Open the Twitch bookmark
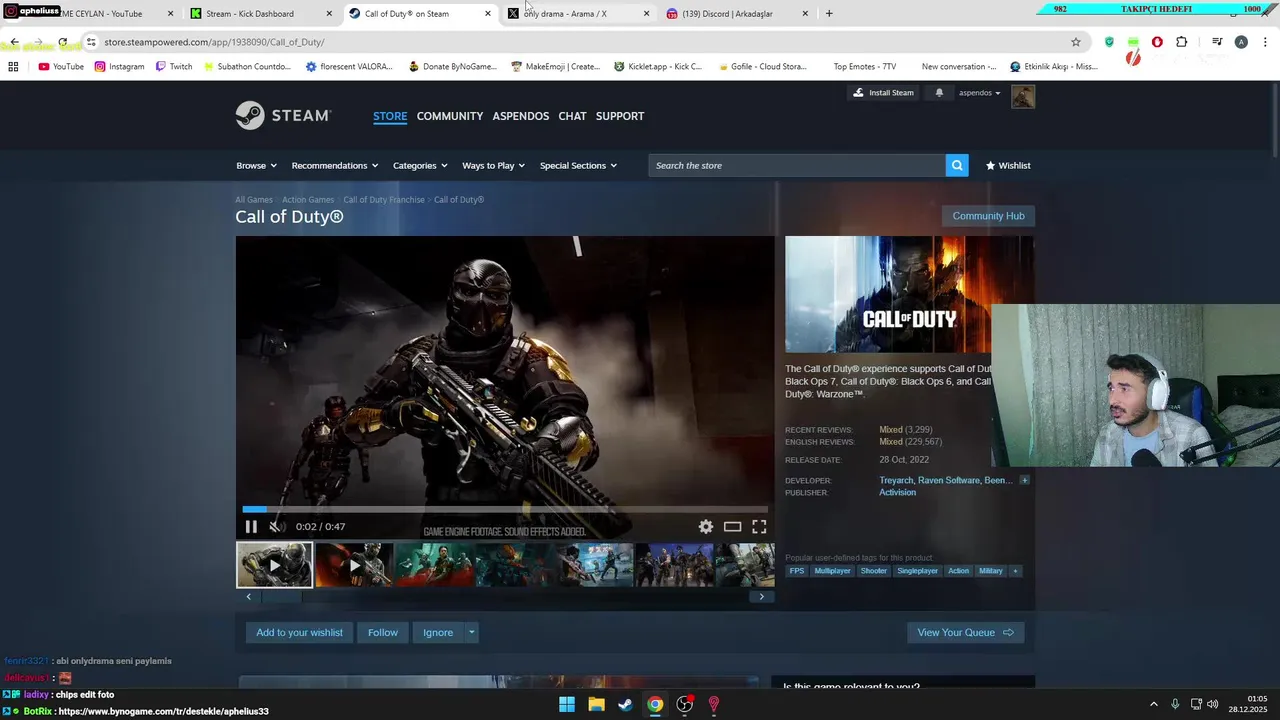Image resolution: width=1280 pixels, height=720 pixels. (174, 67)
